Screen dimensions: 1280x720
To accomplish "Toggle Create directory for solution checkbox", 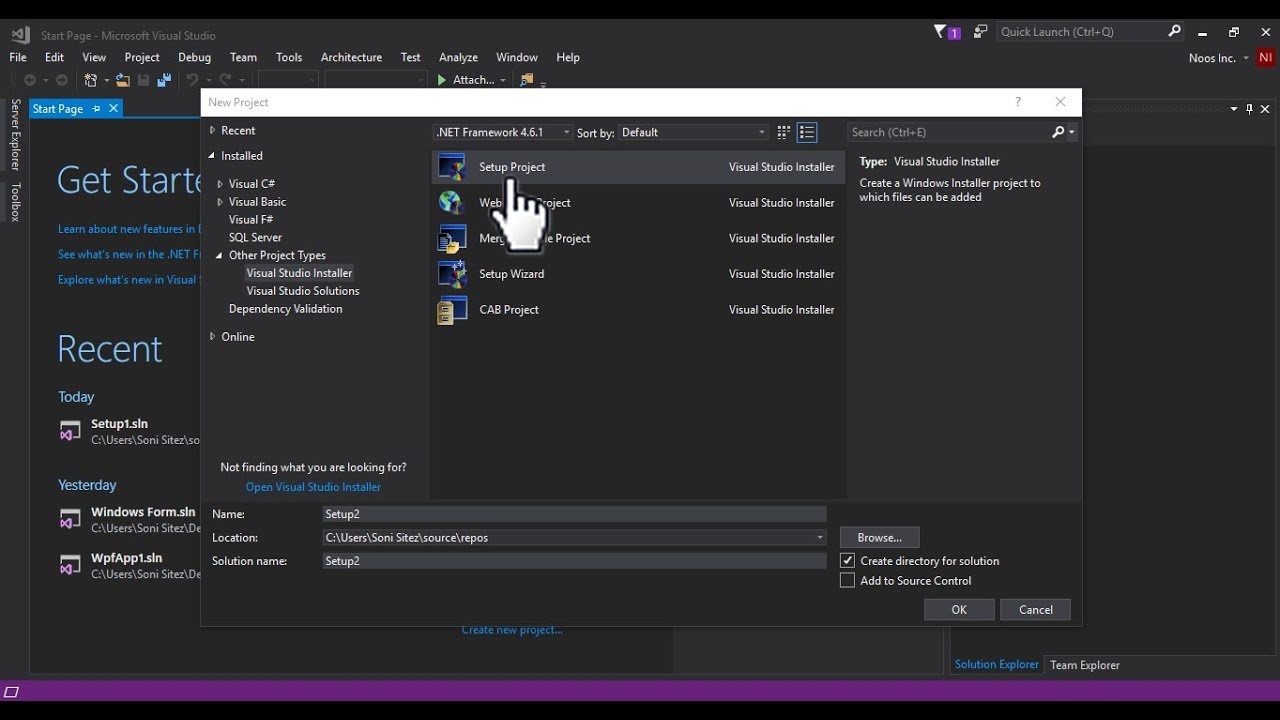I will tap(848, 561).
